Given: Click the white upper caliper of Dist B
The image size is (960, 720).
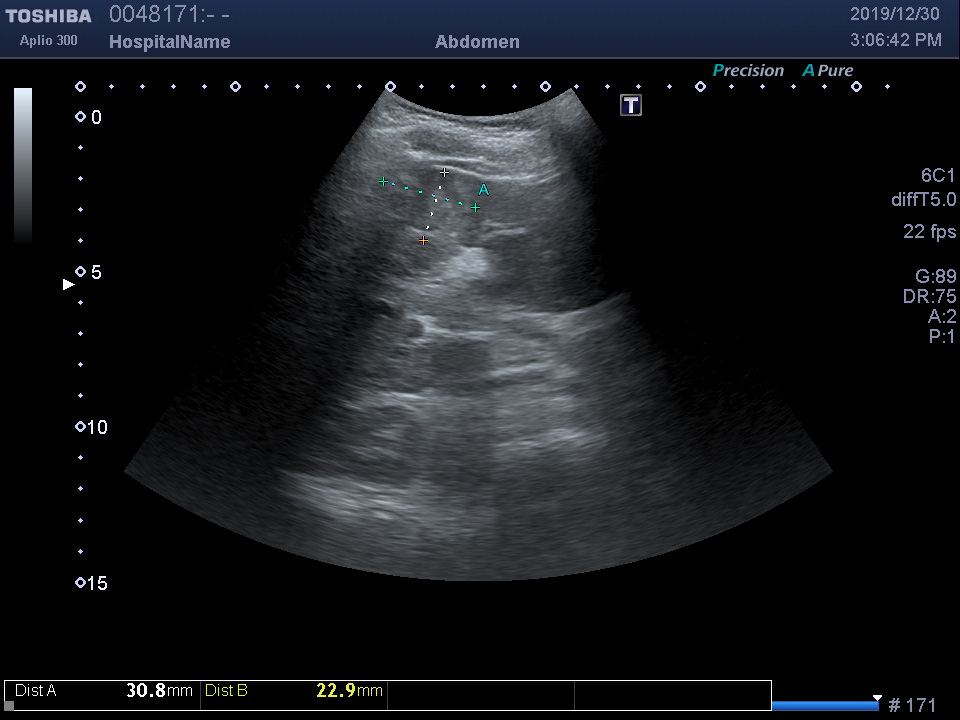Looking at the screenshot, I should coord(445,173).
